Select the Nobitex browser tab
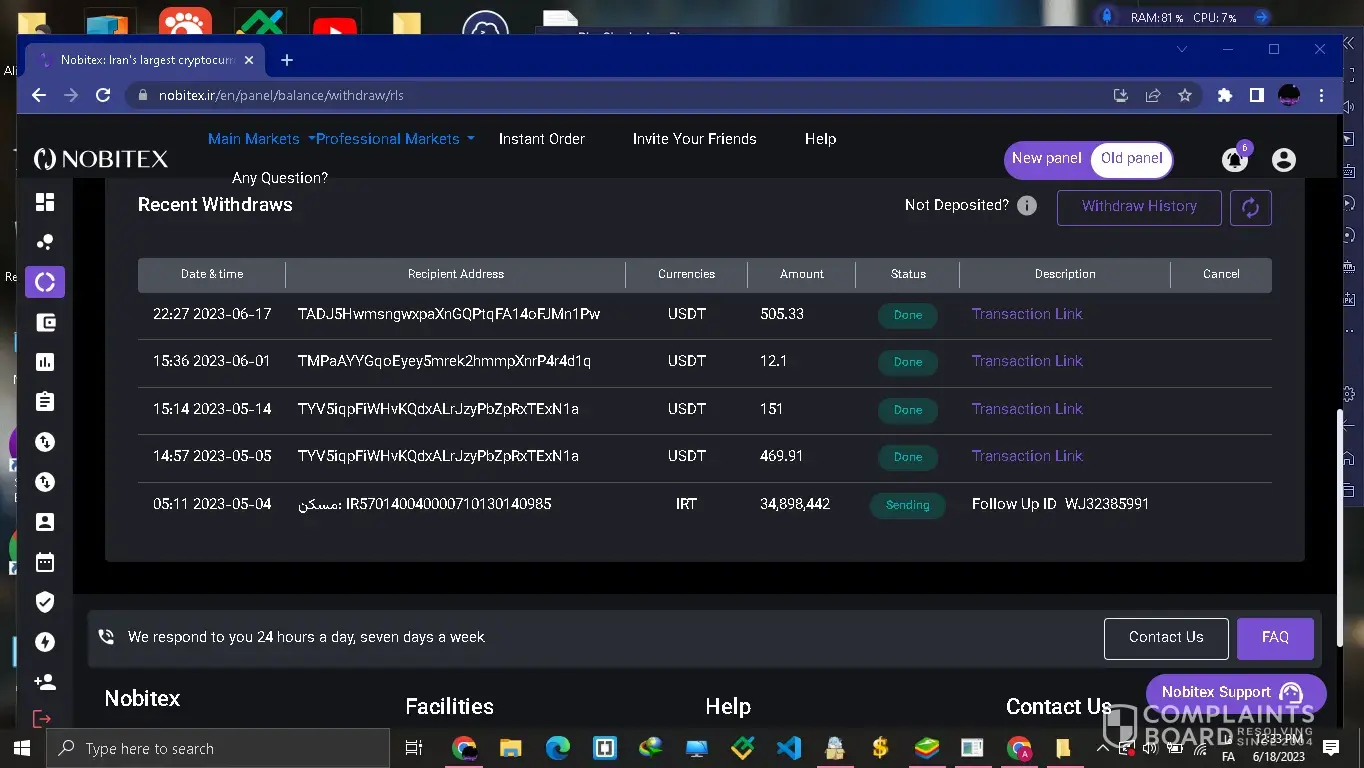 pyautogui.click(x=146, y=60)
